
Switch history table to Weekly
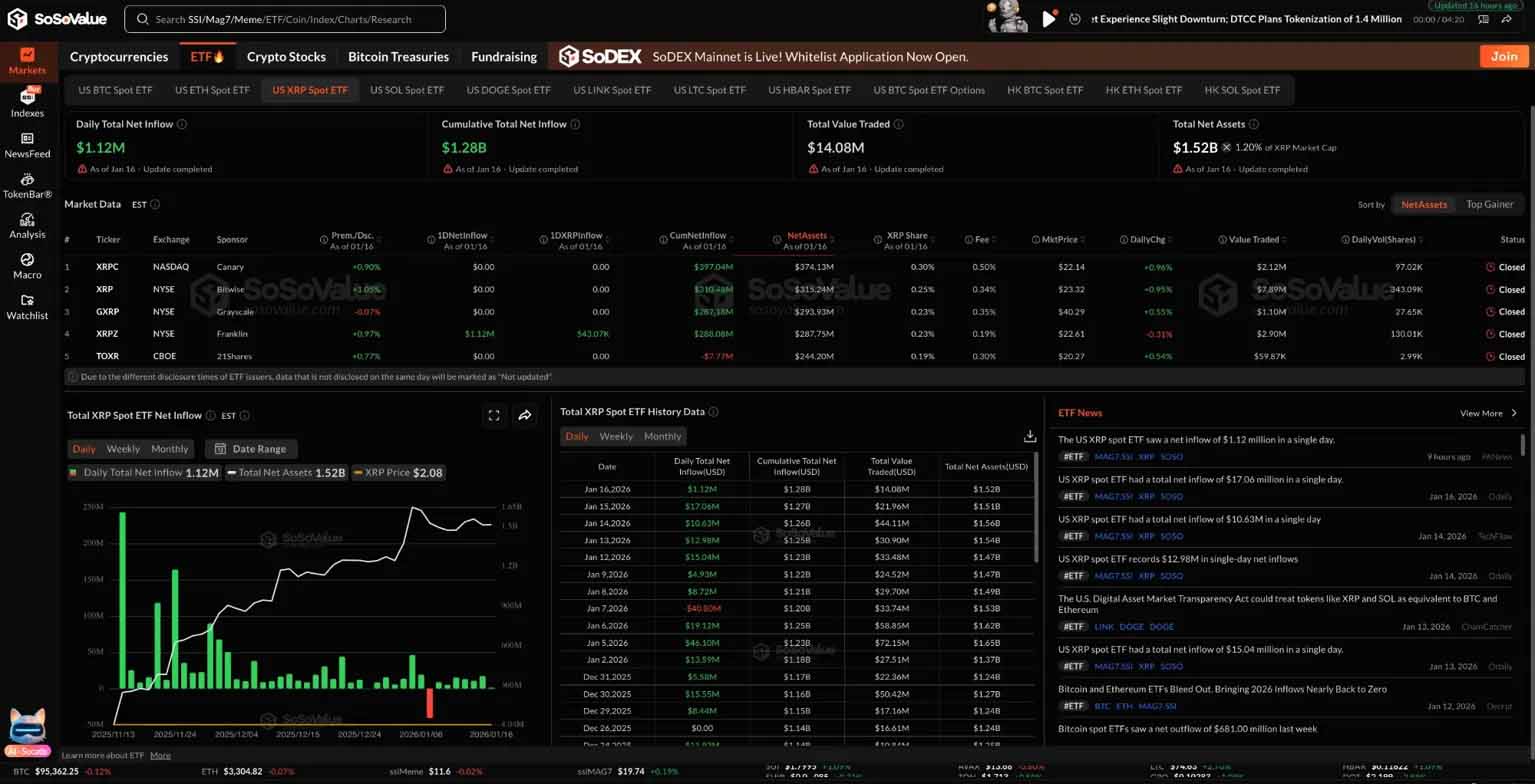616,436
